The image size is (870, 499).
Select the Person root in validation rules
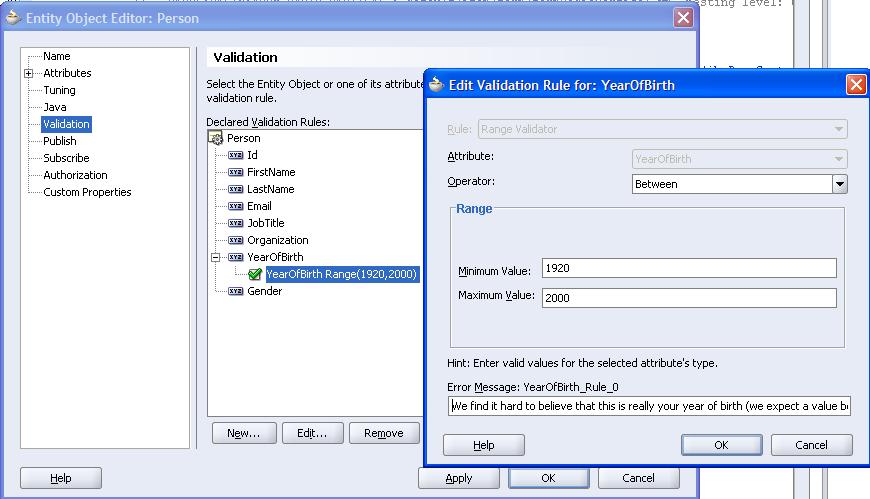pos(244,138)
